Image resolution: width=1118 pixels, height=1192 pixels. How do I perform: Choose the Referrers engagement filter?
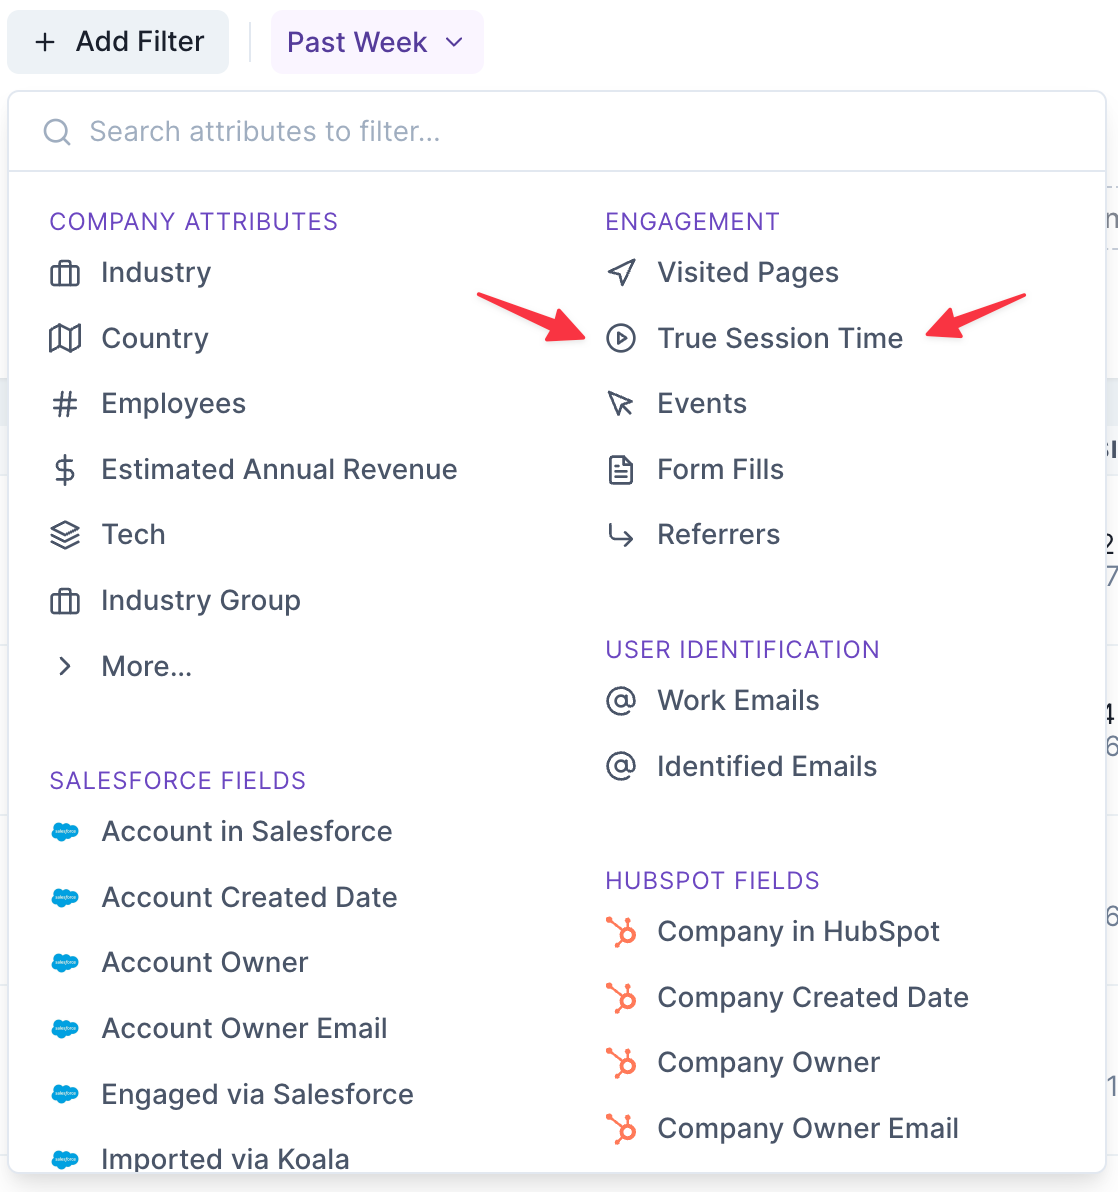718,535
